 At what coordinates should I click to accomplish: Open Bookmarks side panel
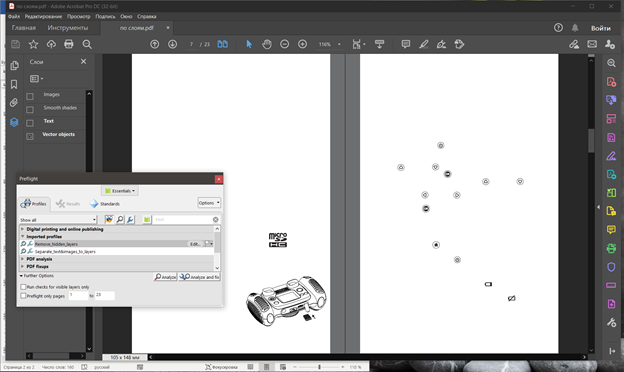click(14, 84)
